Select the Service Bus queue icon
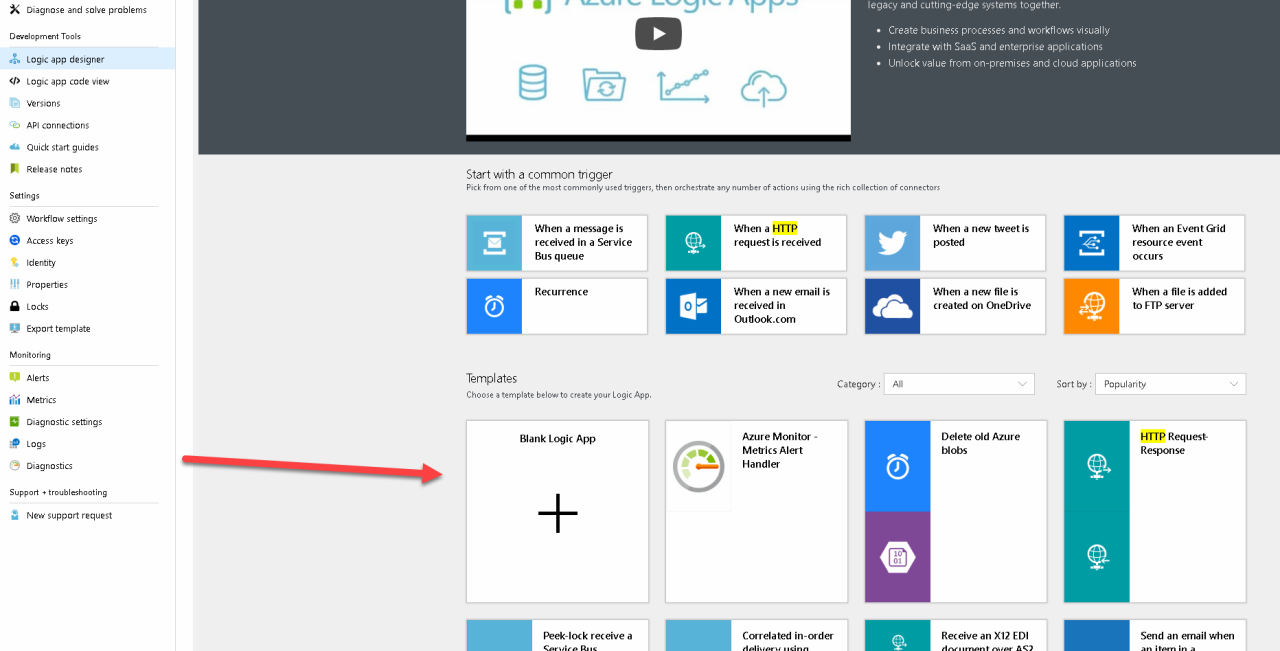The width and height of the screenshot is (1280, 651). [494, 243]
